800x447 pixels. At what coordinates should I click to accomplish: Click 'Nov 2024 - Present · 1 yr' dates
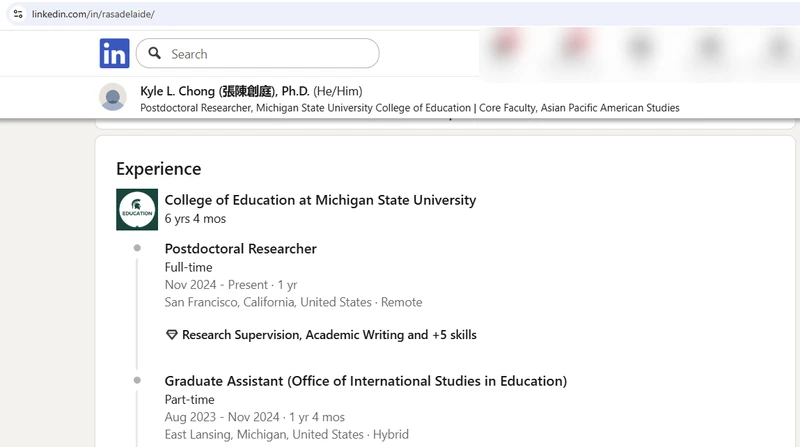tap(231, 285)
